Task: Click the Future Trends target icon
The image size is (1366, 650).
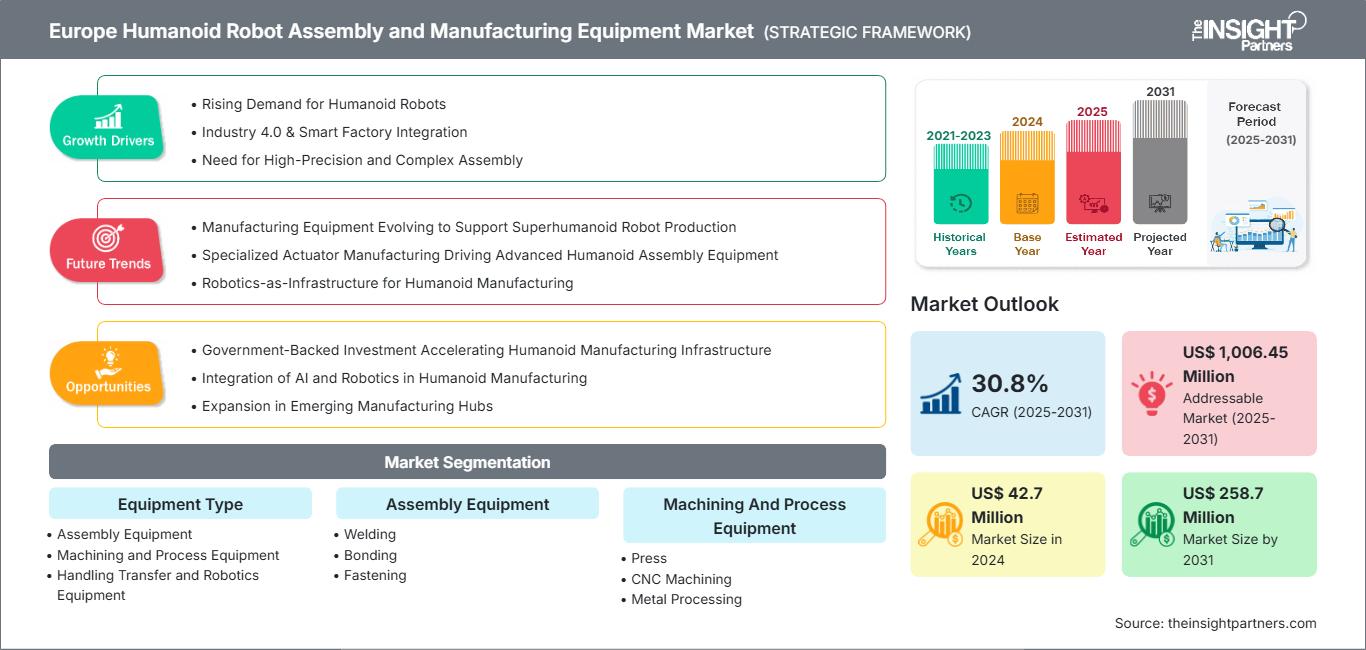Action: [x=108, y=239]
